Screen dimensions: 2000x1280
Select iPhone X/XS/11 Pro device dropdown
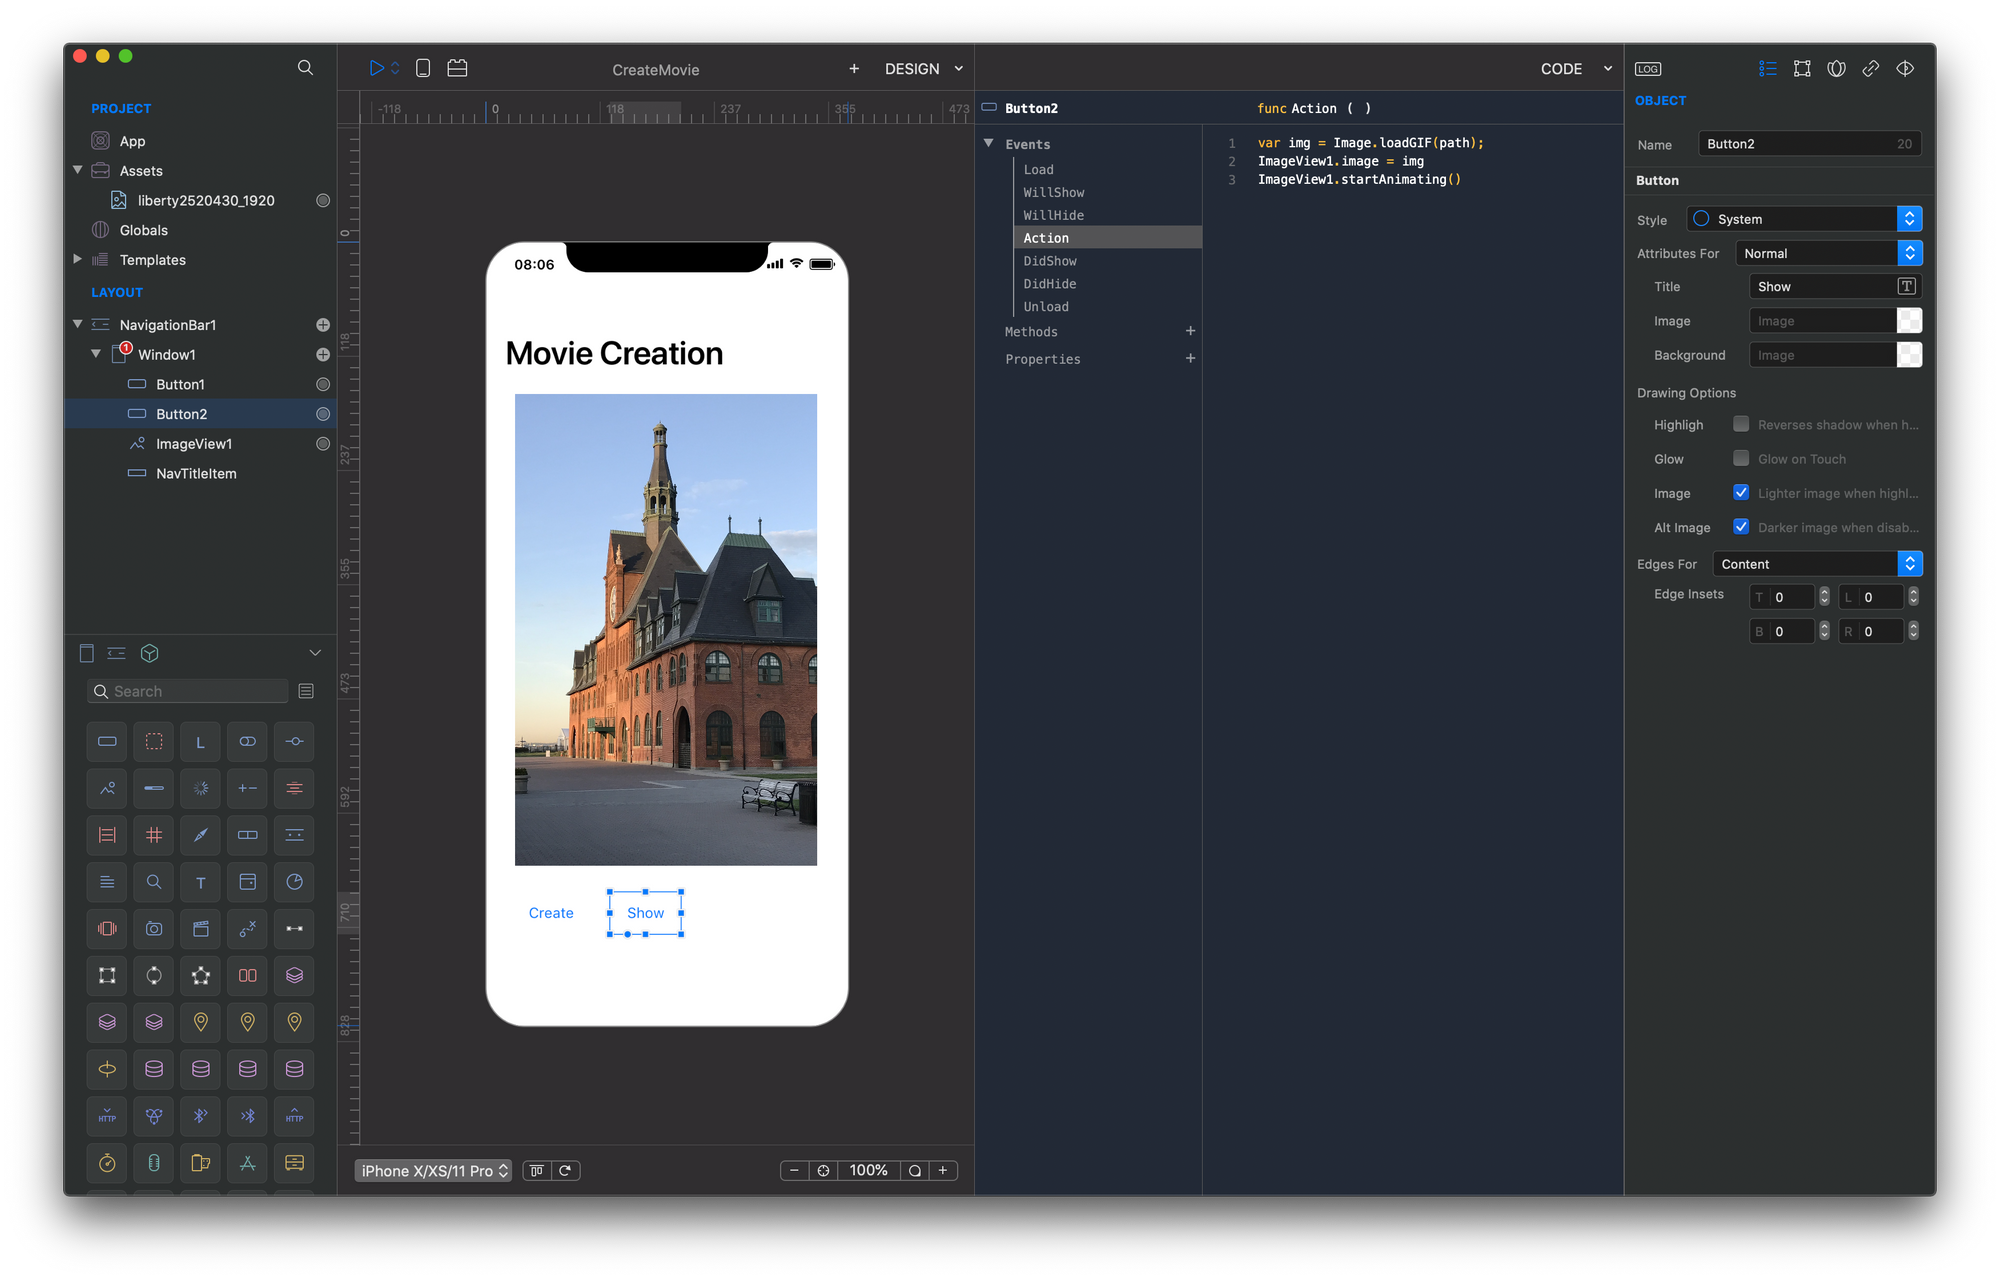431,1171
